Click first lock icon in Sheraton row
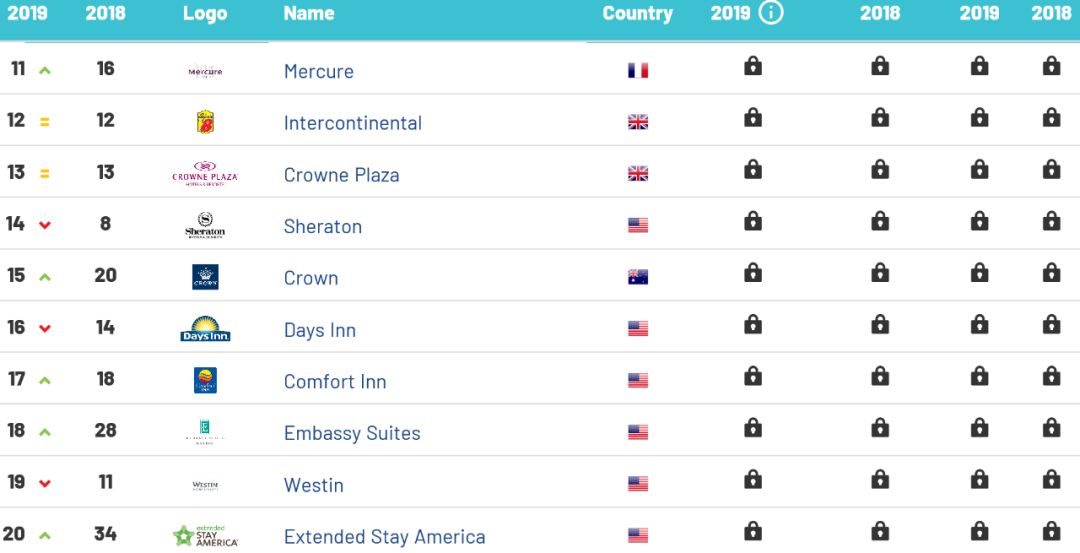 (x=753, y=221)
